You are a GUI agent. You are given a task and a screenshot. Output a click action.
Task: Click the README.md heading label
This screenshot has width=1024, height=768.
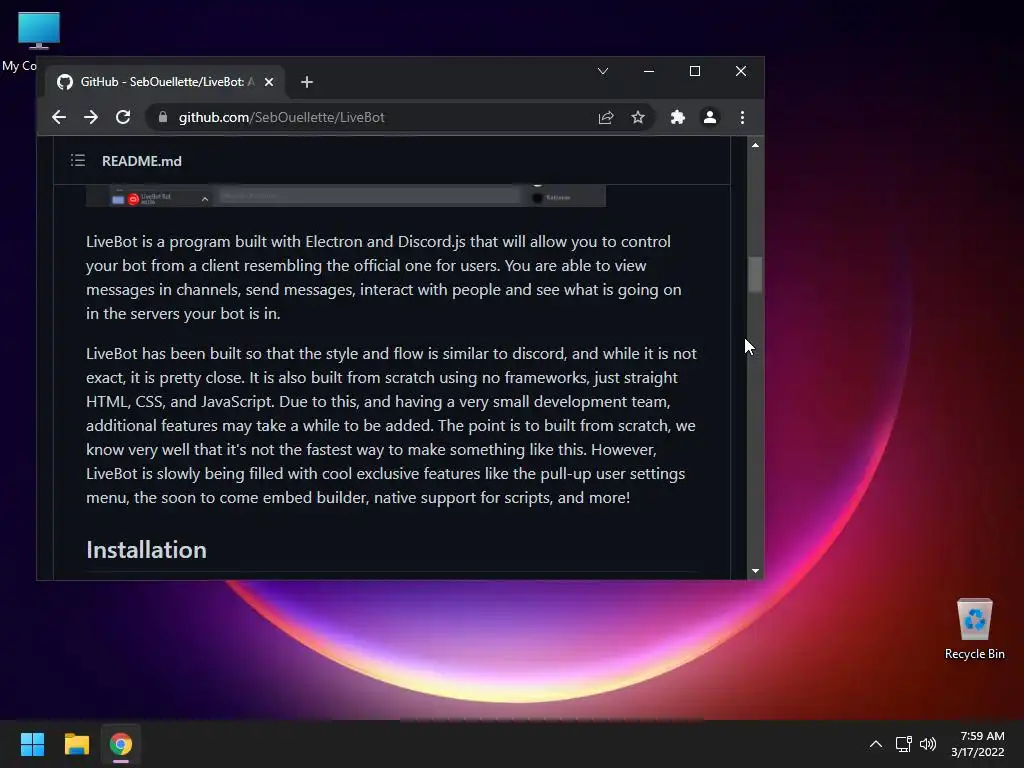[x=142, y=161]
